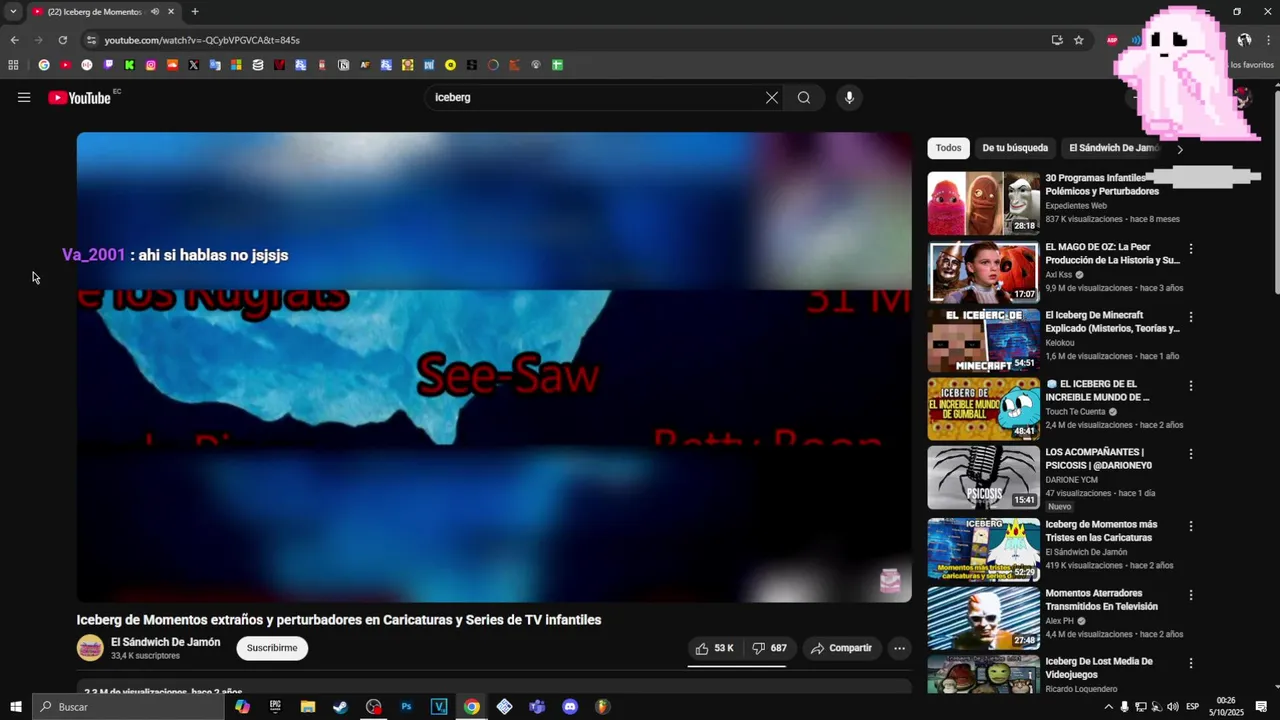Select the El Sándwich De Jamón chip

click(1113, 148)
